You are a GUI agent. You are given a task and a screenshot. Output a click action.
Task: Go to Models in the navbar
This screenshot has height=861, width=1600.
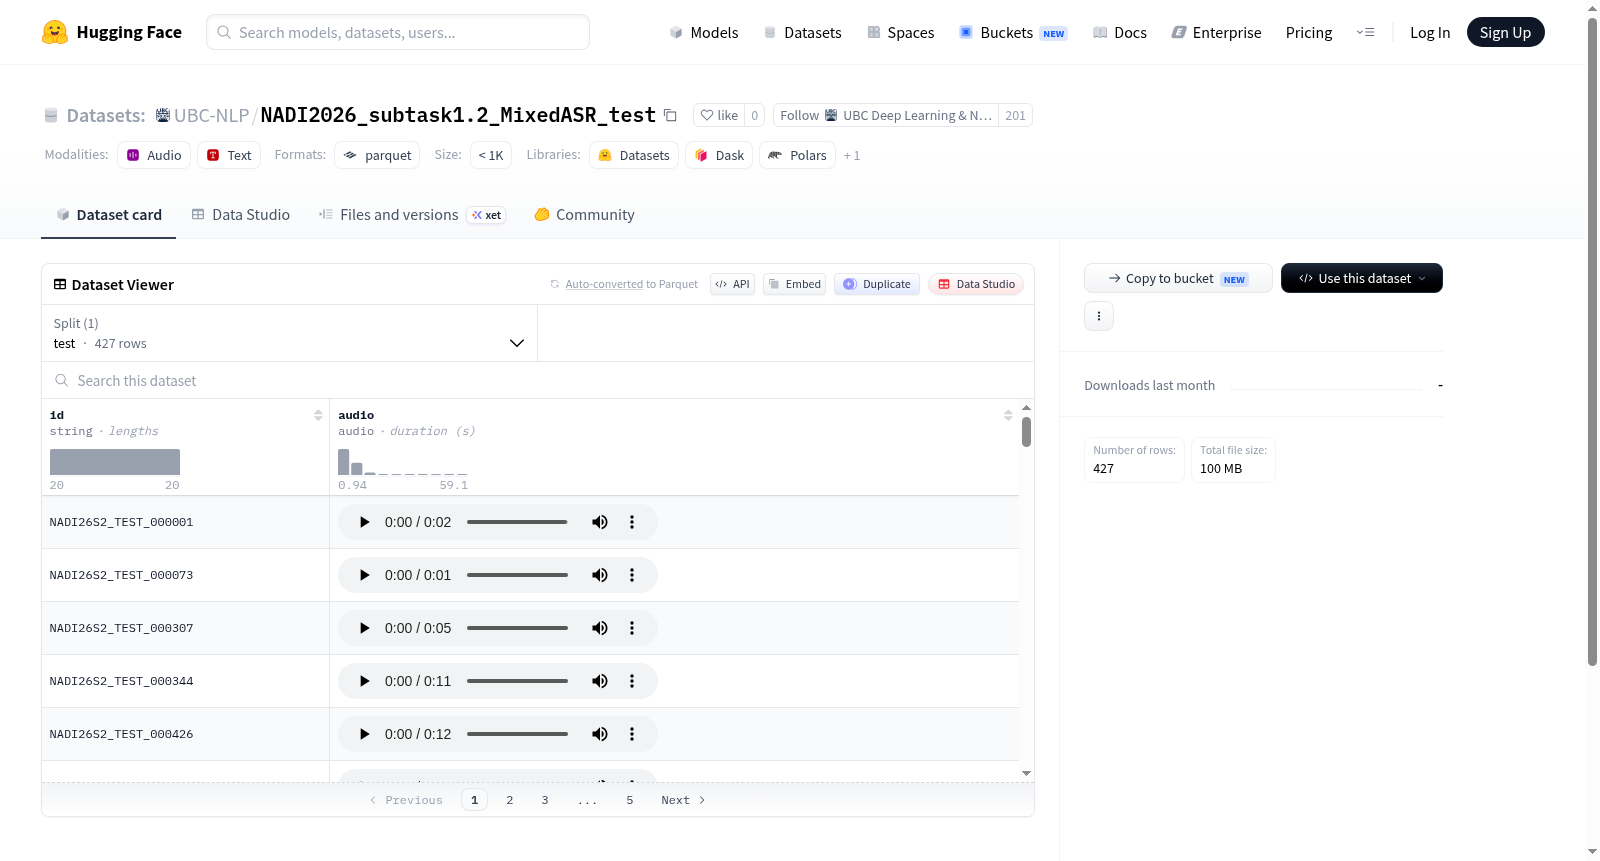(x=704, y=32)
